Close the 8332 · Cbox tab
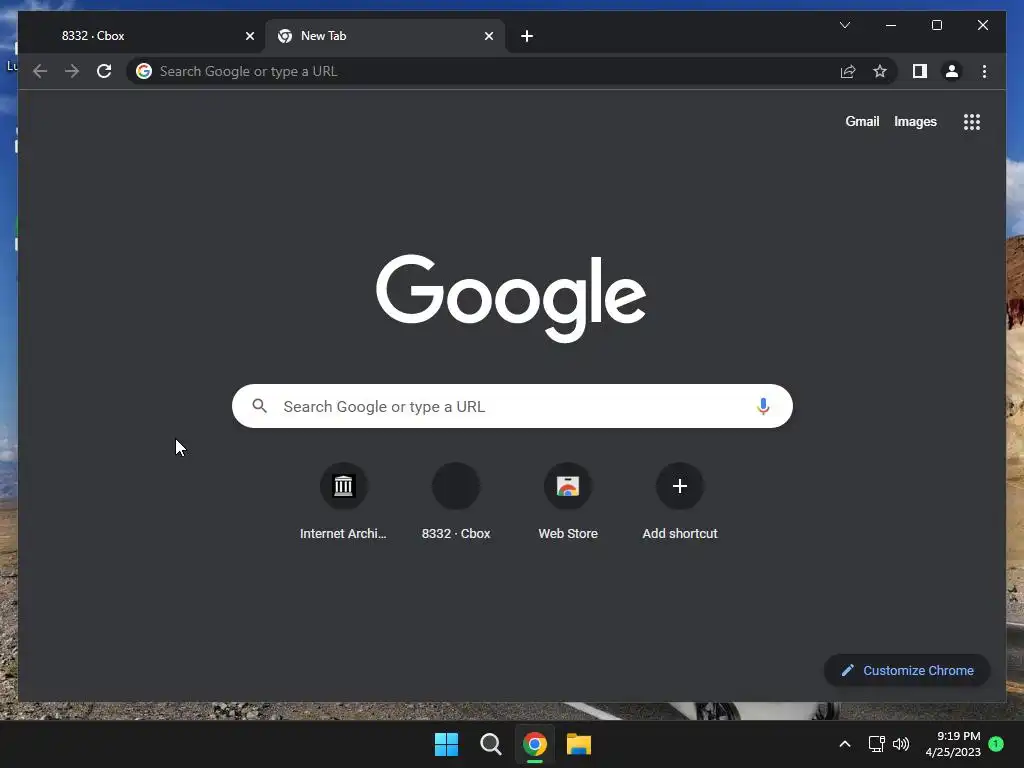This screenshot has width=1024, height=768. (x=249, y=36)
